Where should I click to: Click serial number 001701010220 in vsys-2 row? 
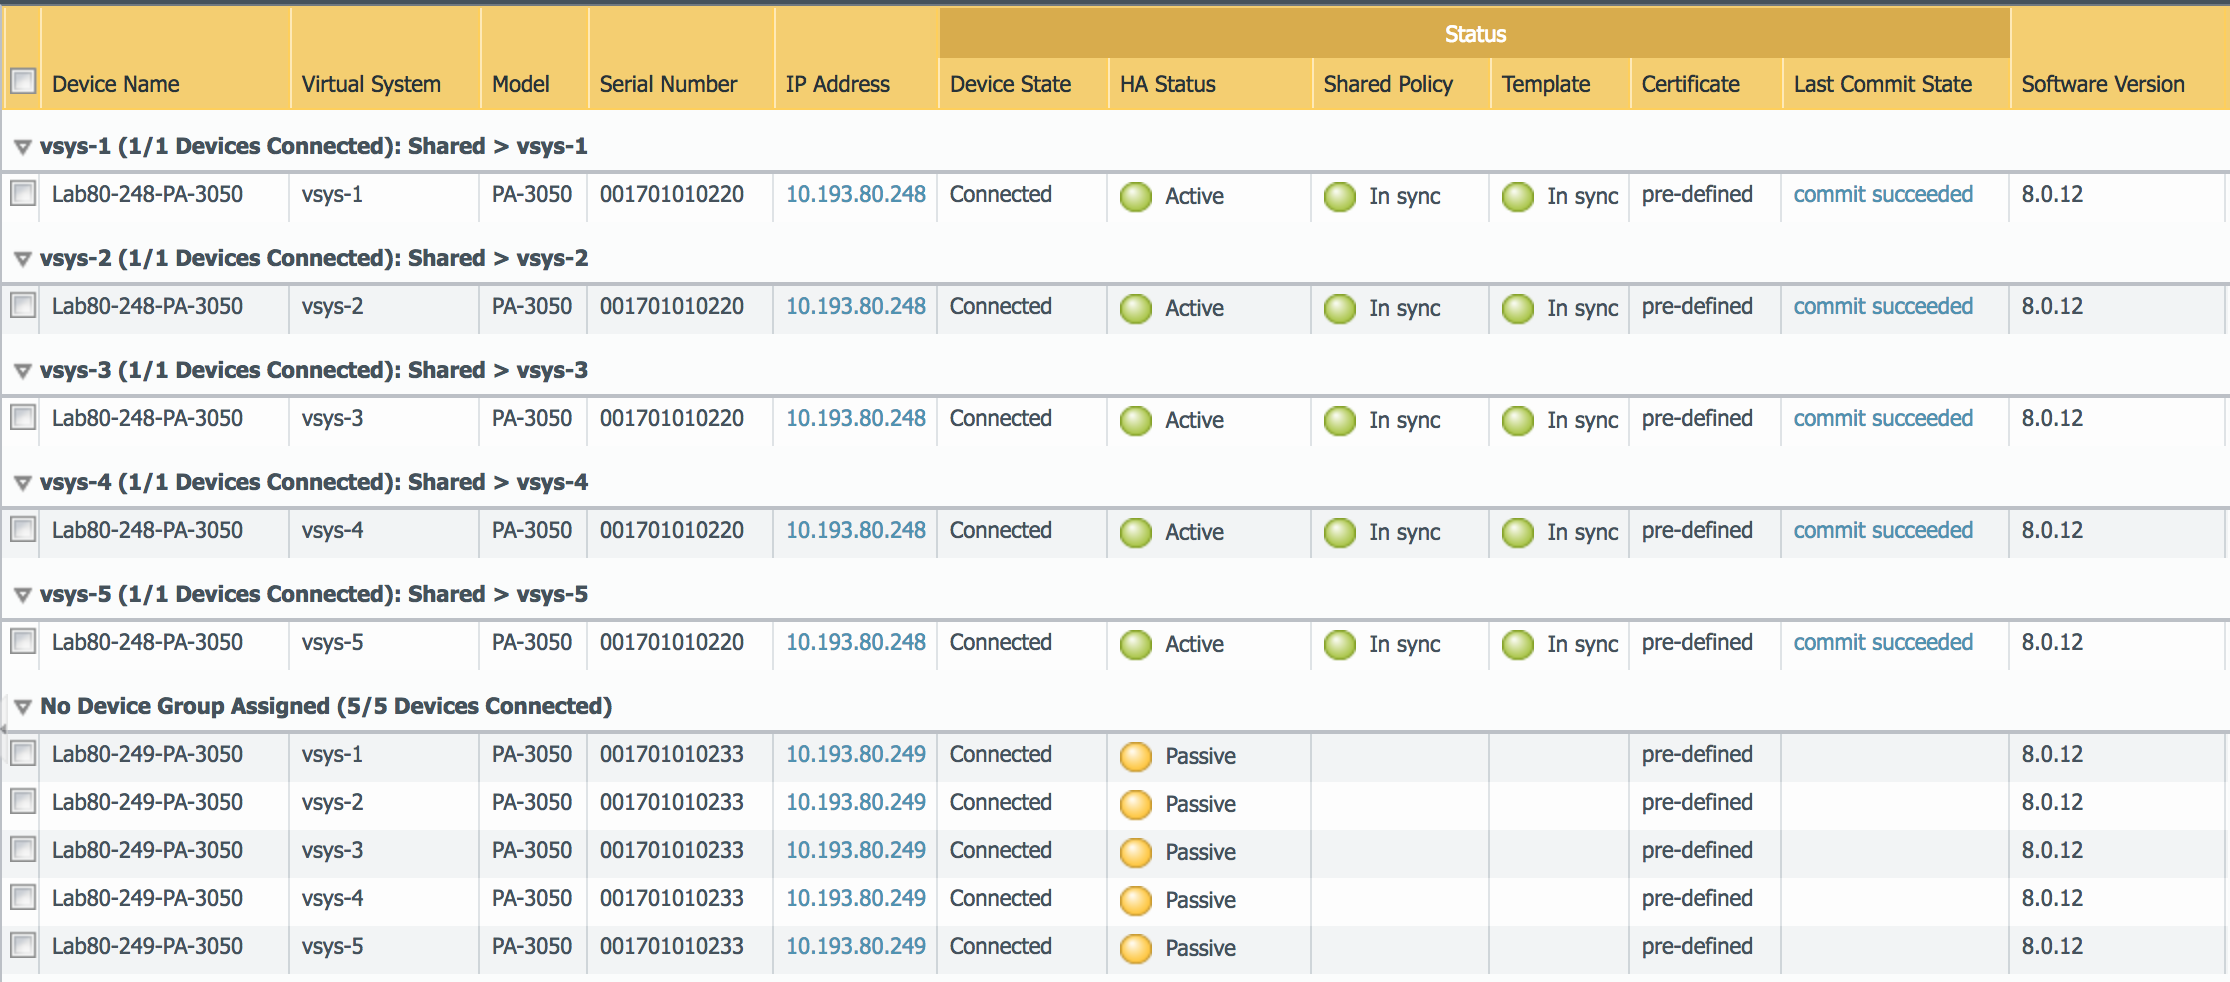[x=671, y=307]
